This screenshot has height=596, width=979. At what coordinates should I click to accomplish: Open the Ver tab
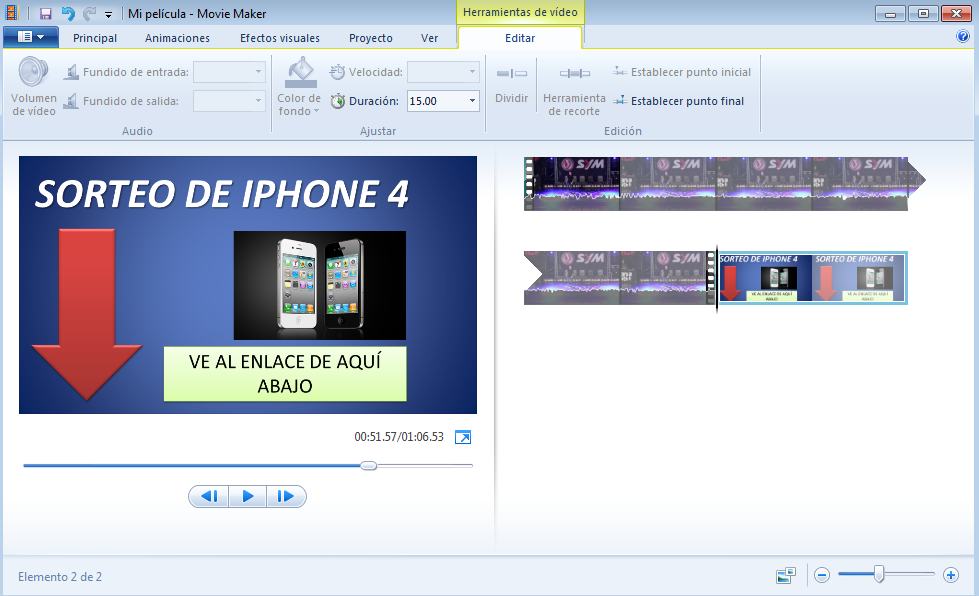pyautogui.click(x=430, y=38)
